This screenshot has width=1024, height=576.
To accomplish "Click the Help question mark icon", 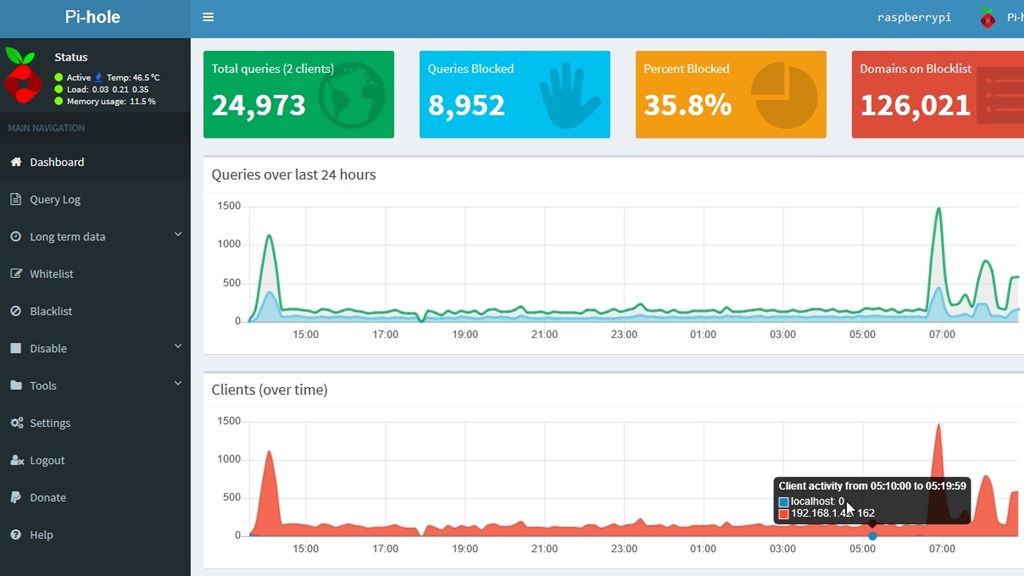I will 16,535.
